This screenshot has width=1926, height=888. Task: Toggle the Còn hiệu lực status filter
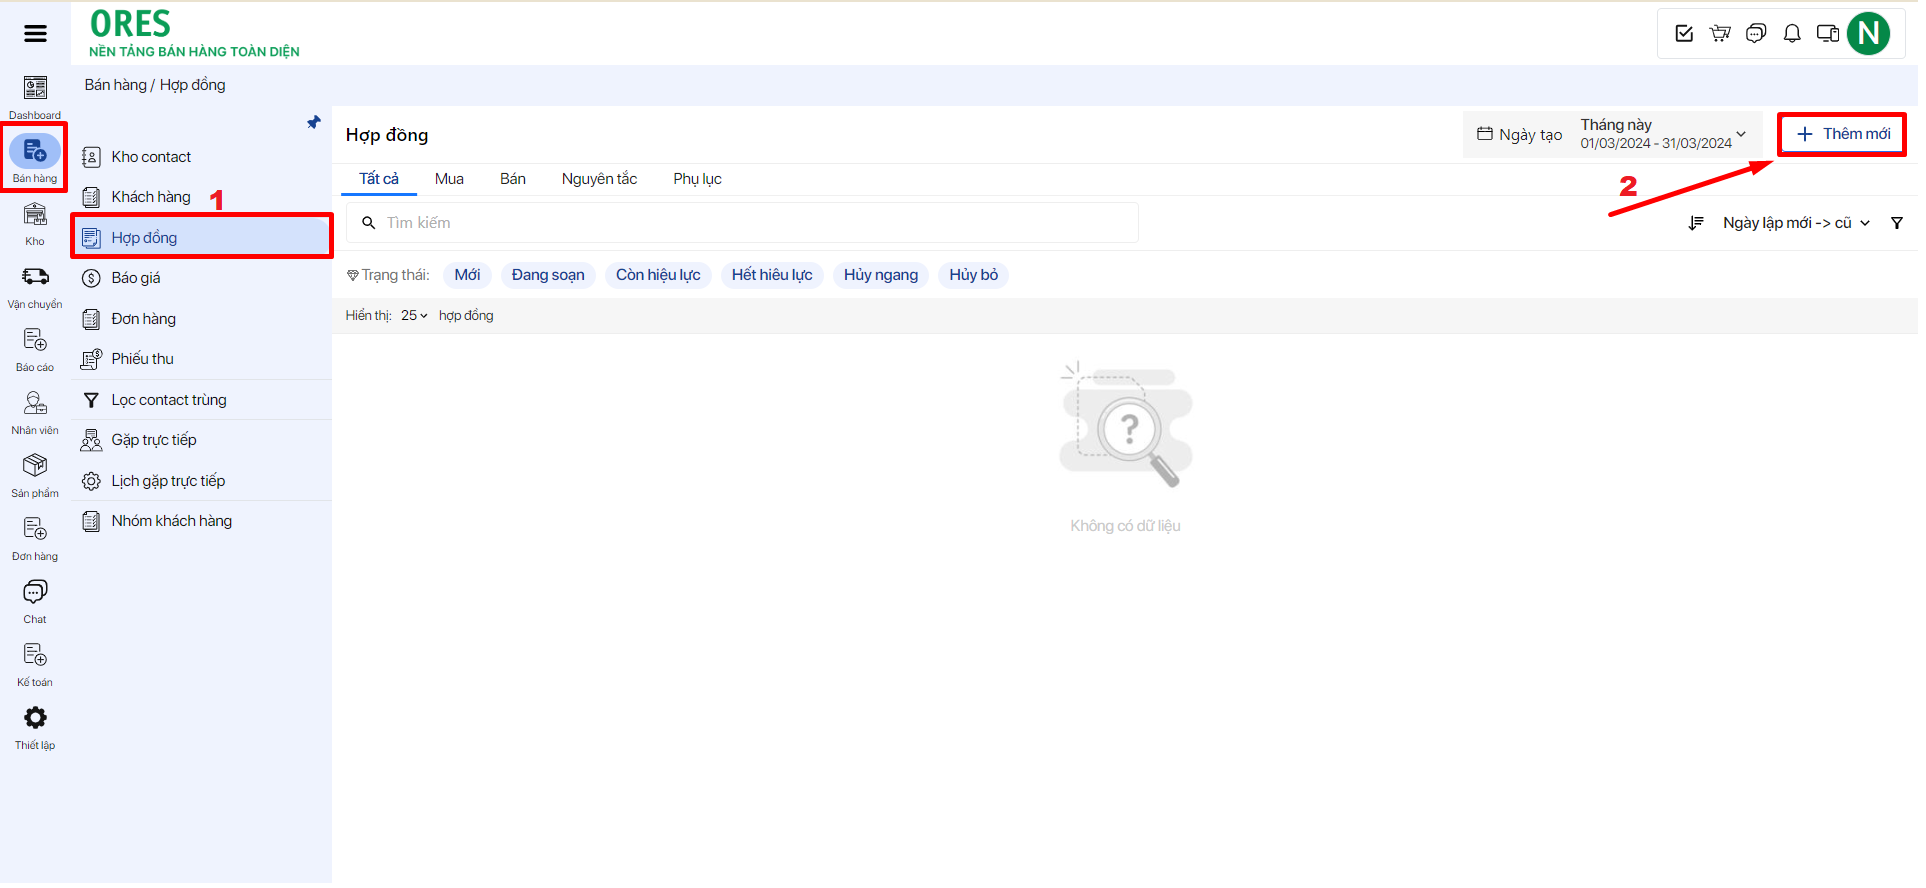(x=657, y=275)
